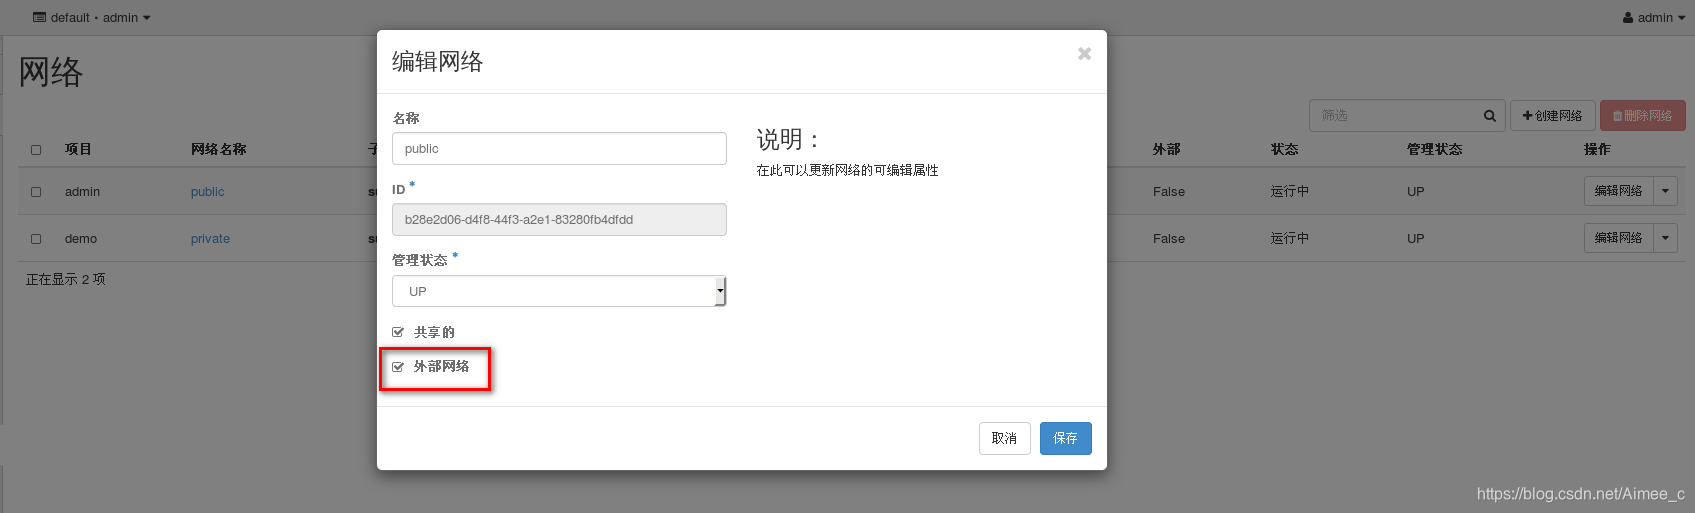Click the 网络 page heading
The image size is (1695, 513).
[51, 72]
